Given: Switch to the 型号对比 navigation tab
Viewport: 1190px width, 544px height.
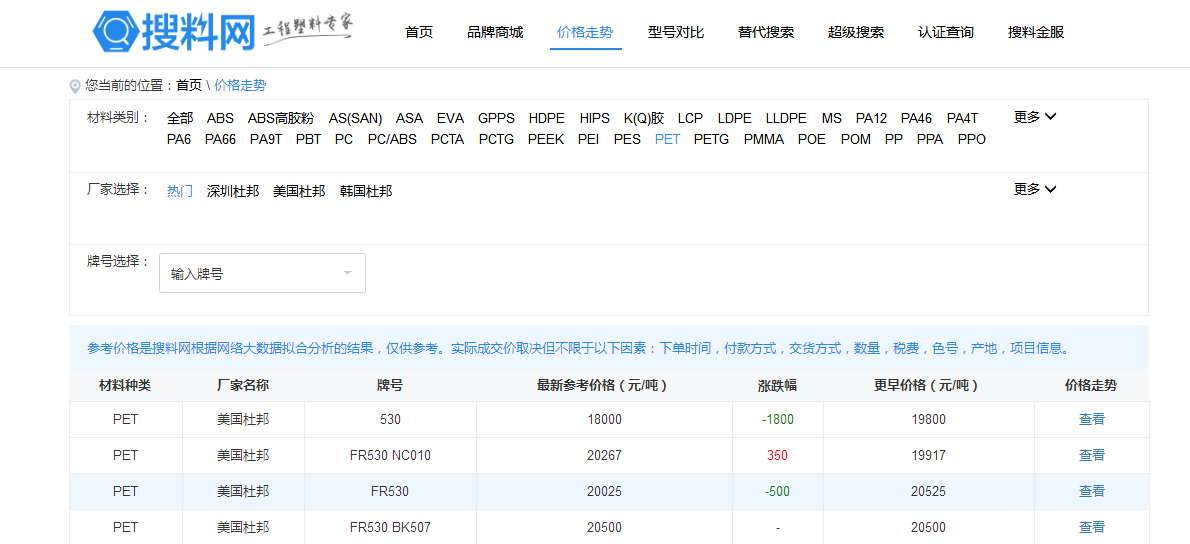Looking at the screenshot, I should (676, 32).
